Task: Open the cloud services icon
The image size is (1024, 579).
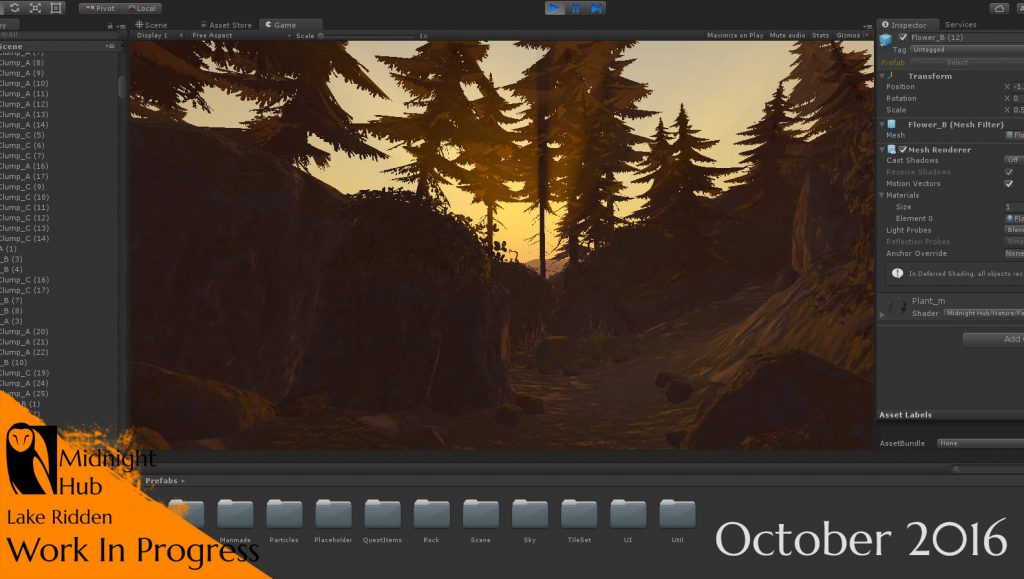Action: point(999,8)
